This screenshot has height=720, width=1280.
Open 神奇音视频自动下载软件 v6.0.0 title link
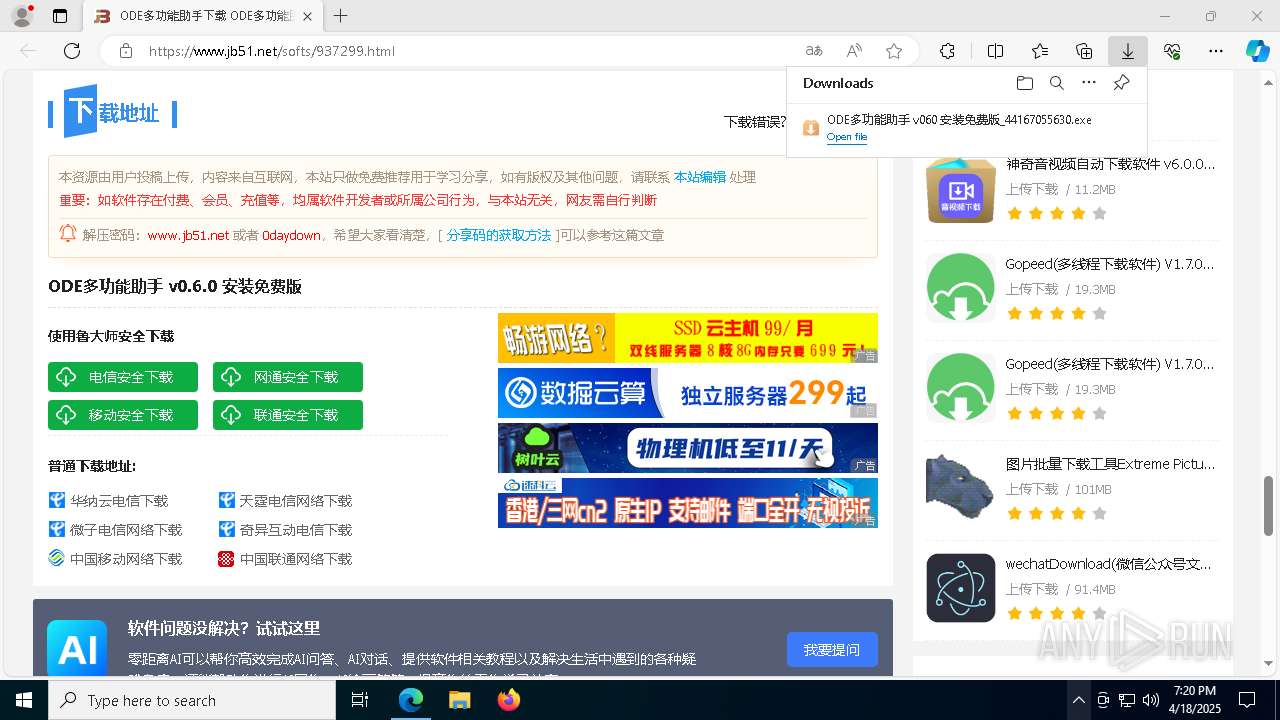pos(1110,164)
